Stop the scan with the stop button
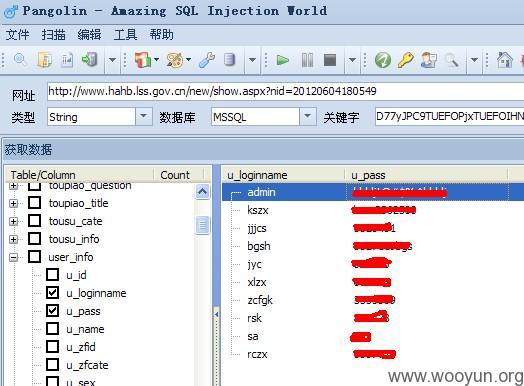 (330, 60)
